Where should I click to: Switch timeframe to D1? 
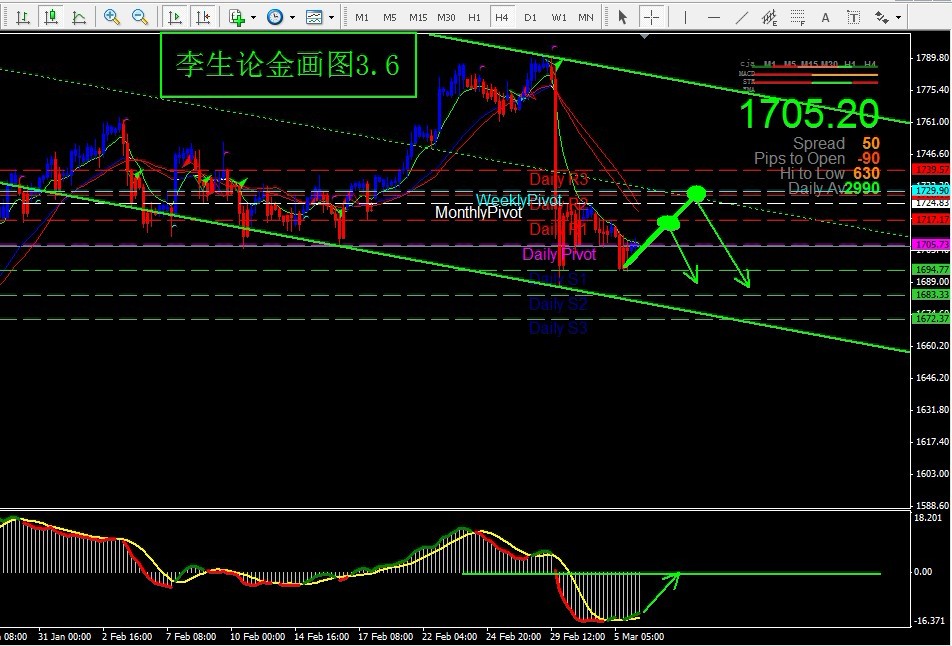(x=530, y=18)
